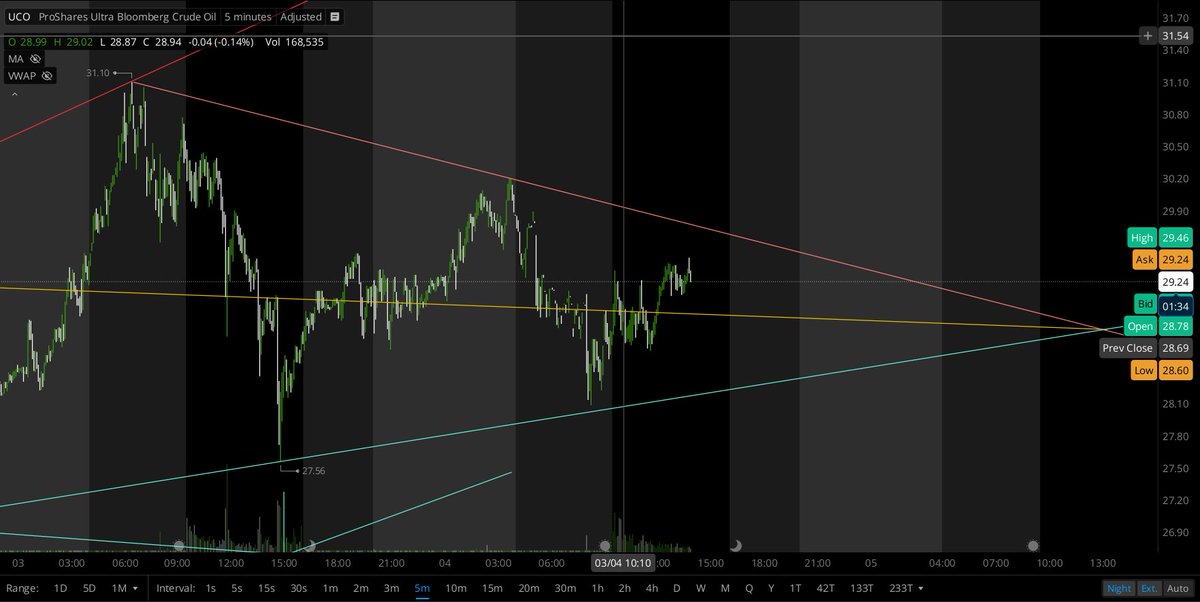Click the sun session marker above the 03/04 10:10 label

(603, 545)
